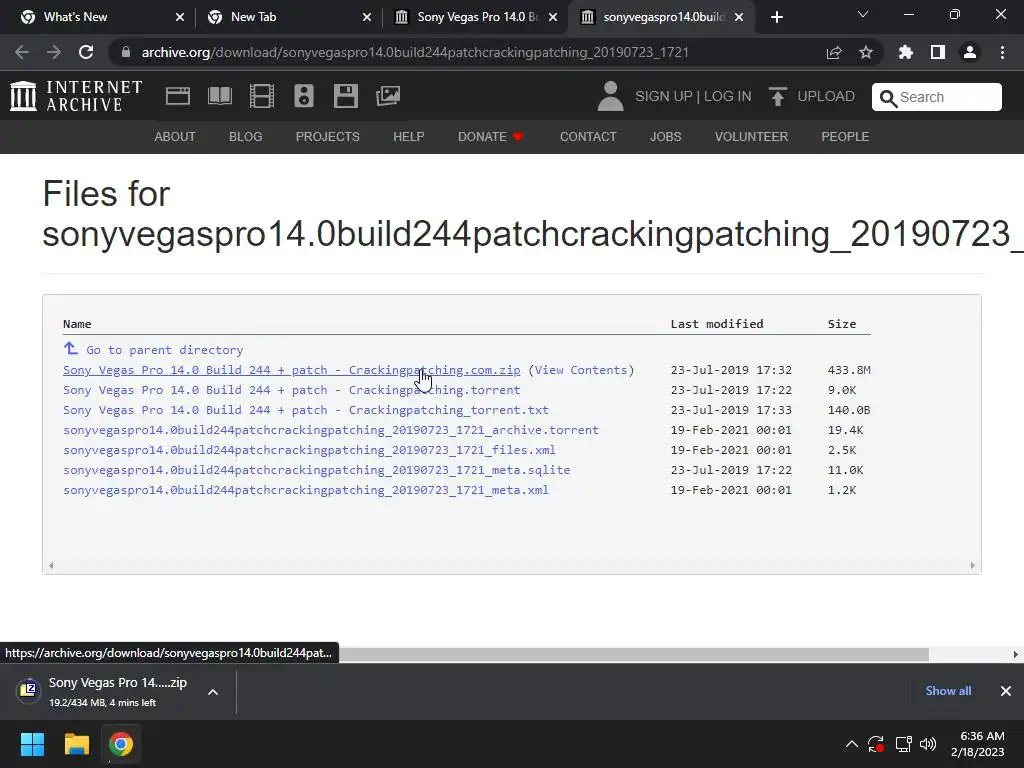Open the VOLUNTEER menu item
Viewport: 1024px width, 768px height.
751,136
